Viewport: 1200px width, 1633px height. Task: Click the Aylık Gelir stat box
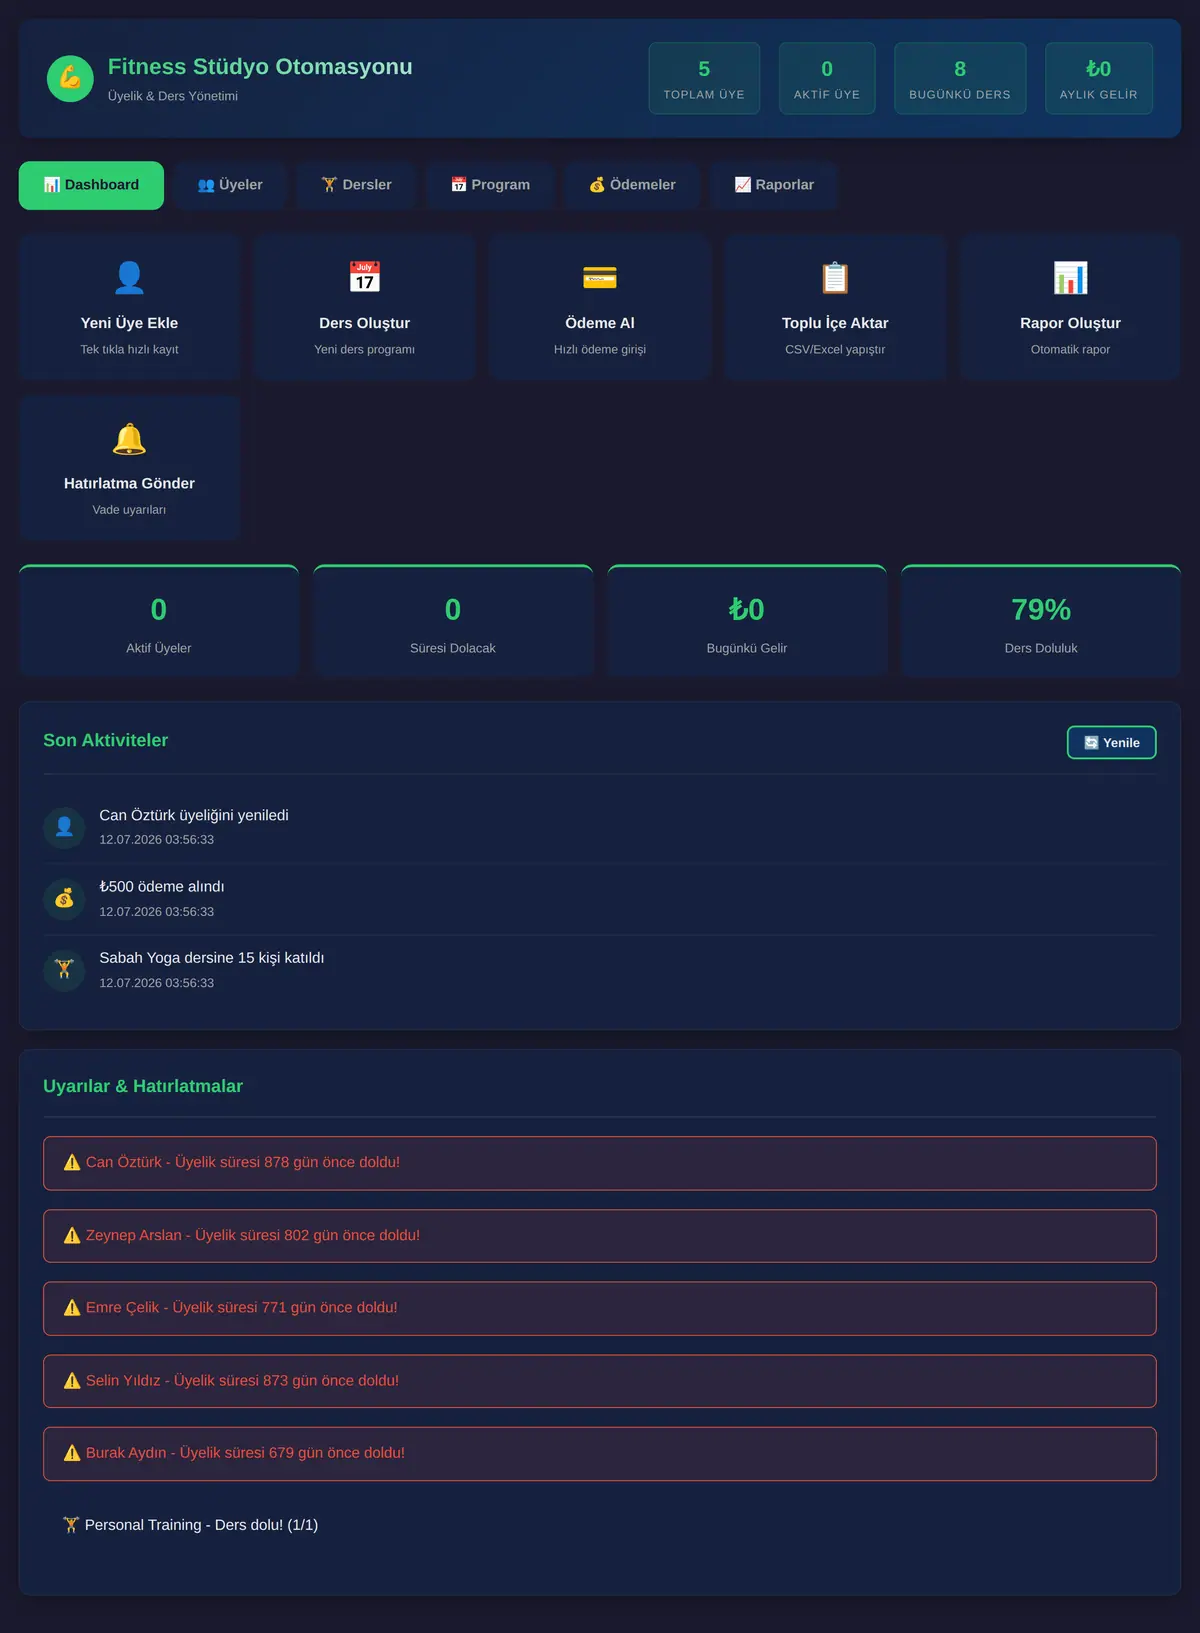[1099, 78]
